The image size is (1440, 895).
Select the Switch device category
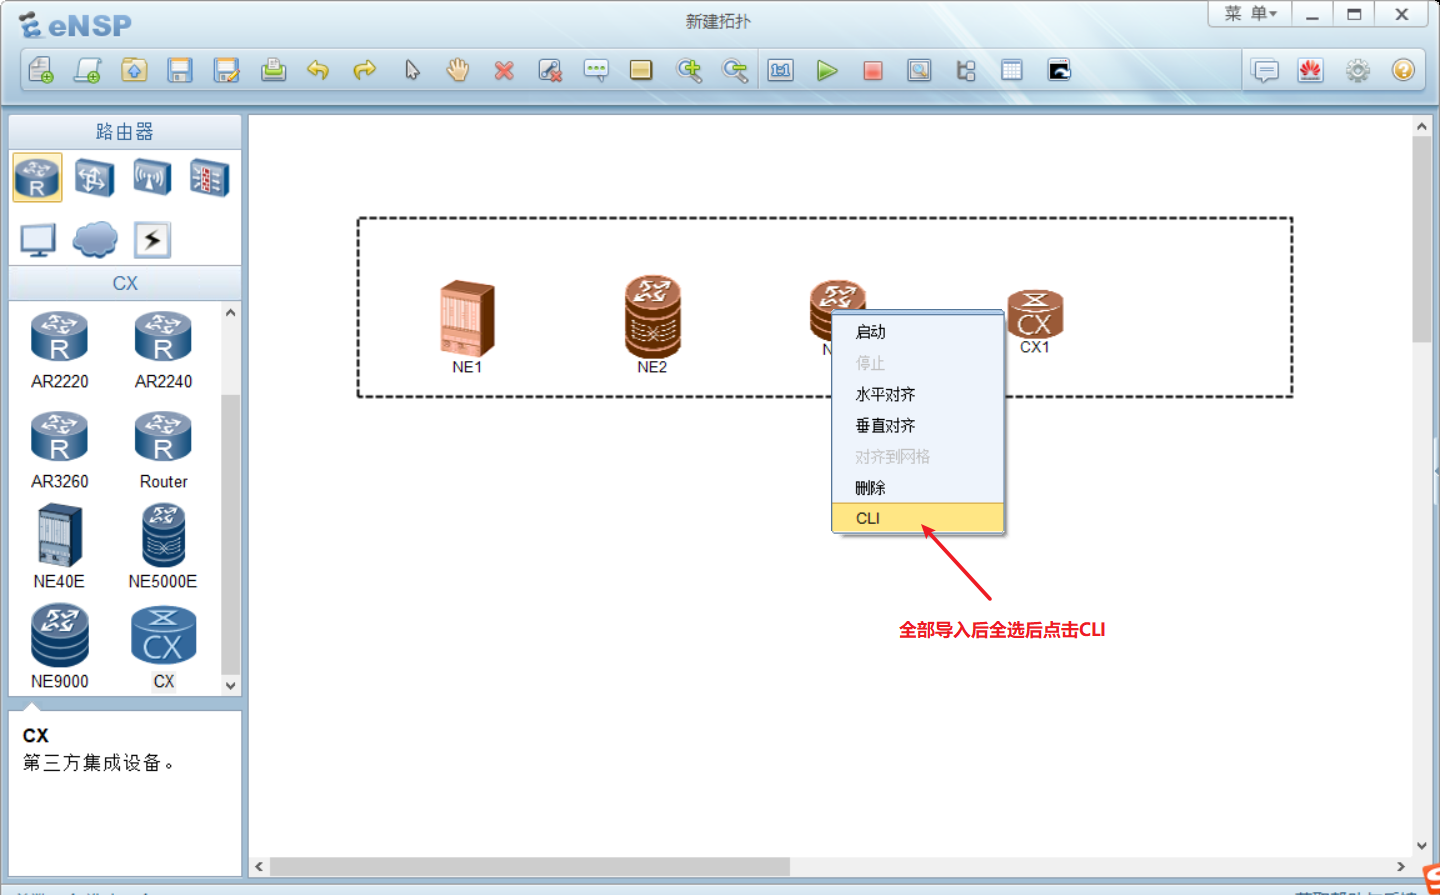(94, 178)
